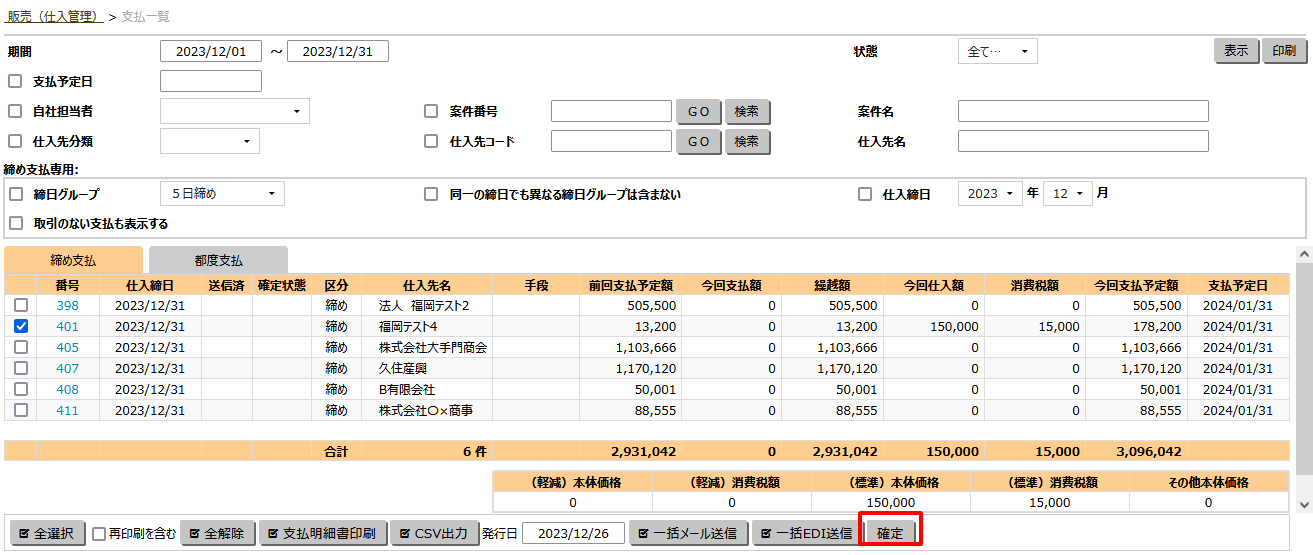Click the 全解除 deselect-all button
The height and width of the screenshot is (555, 1313).
[x=217, y=534]
